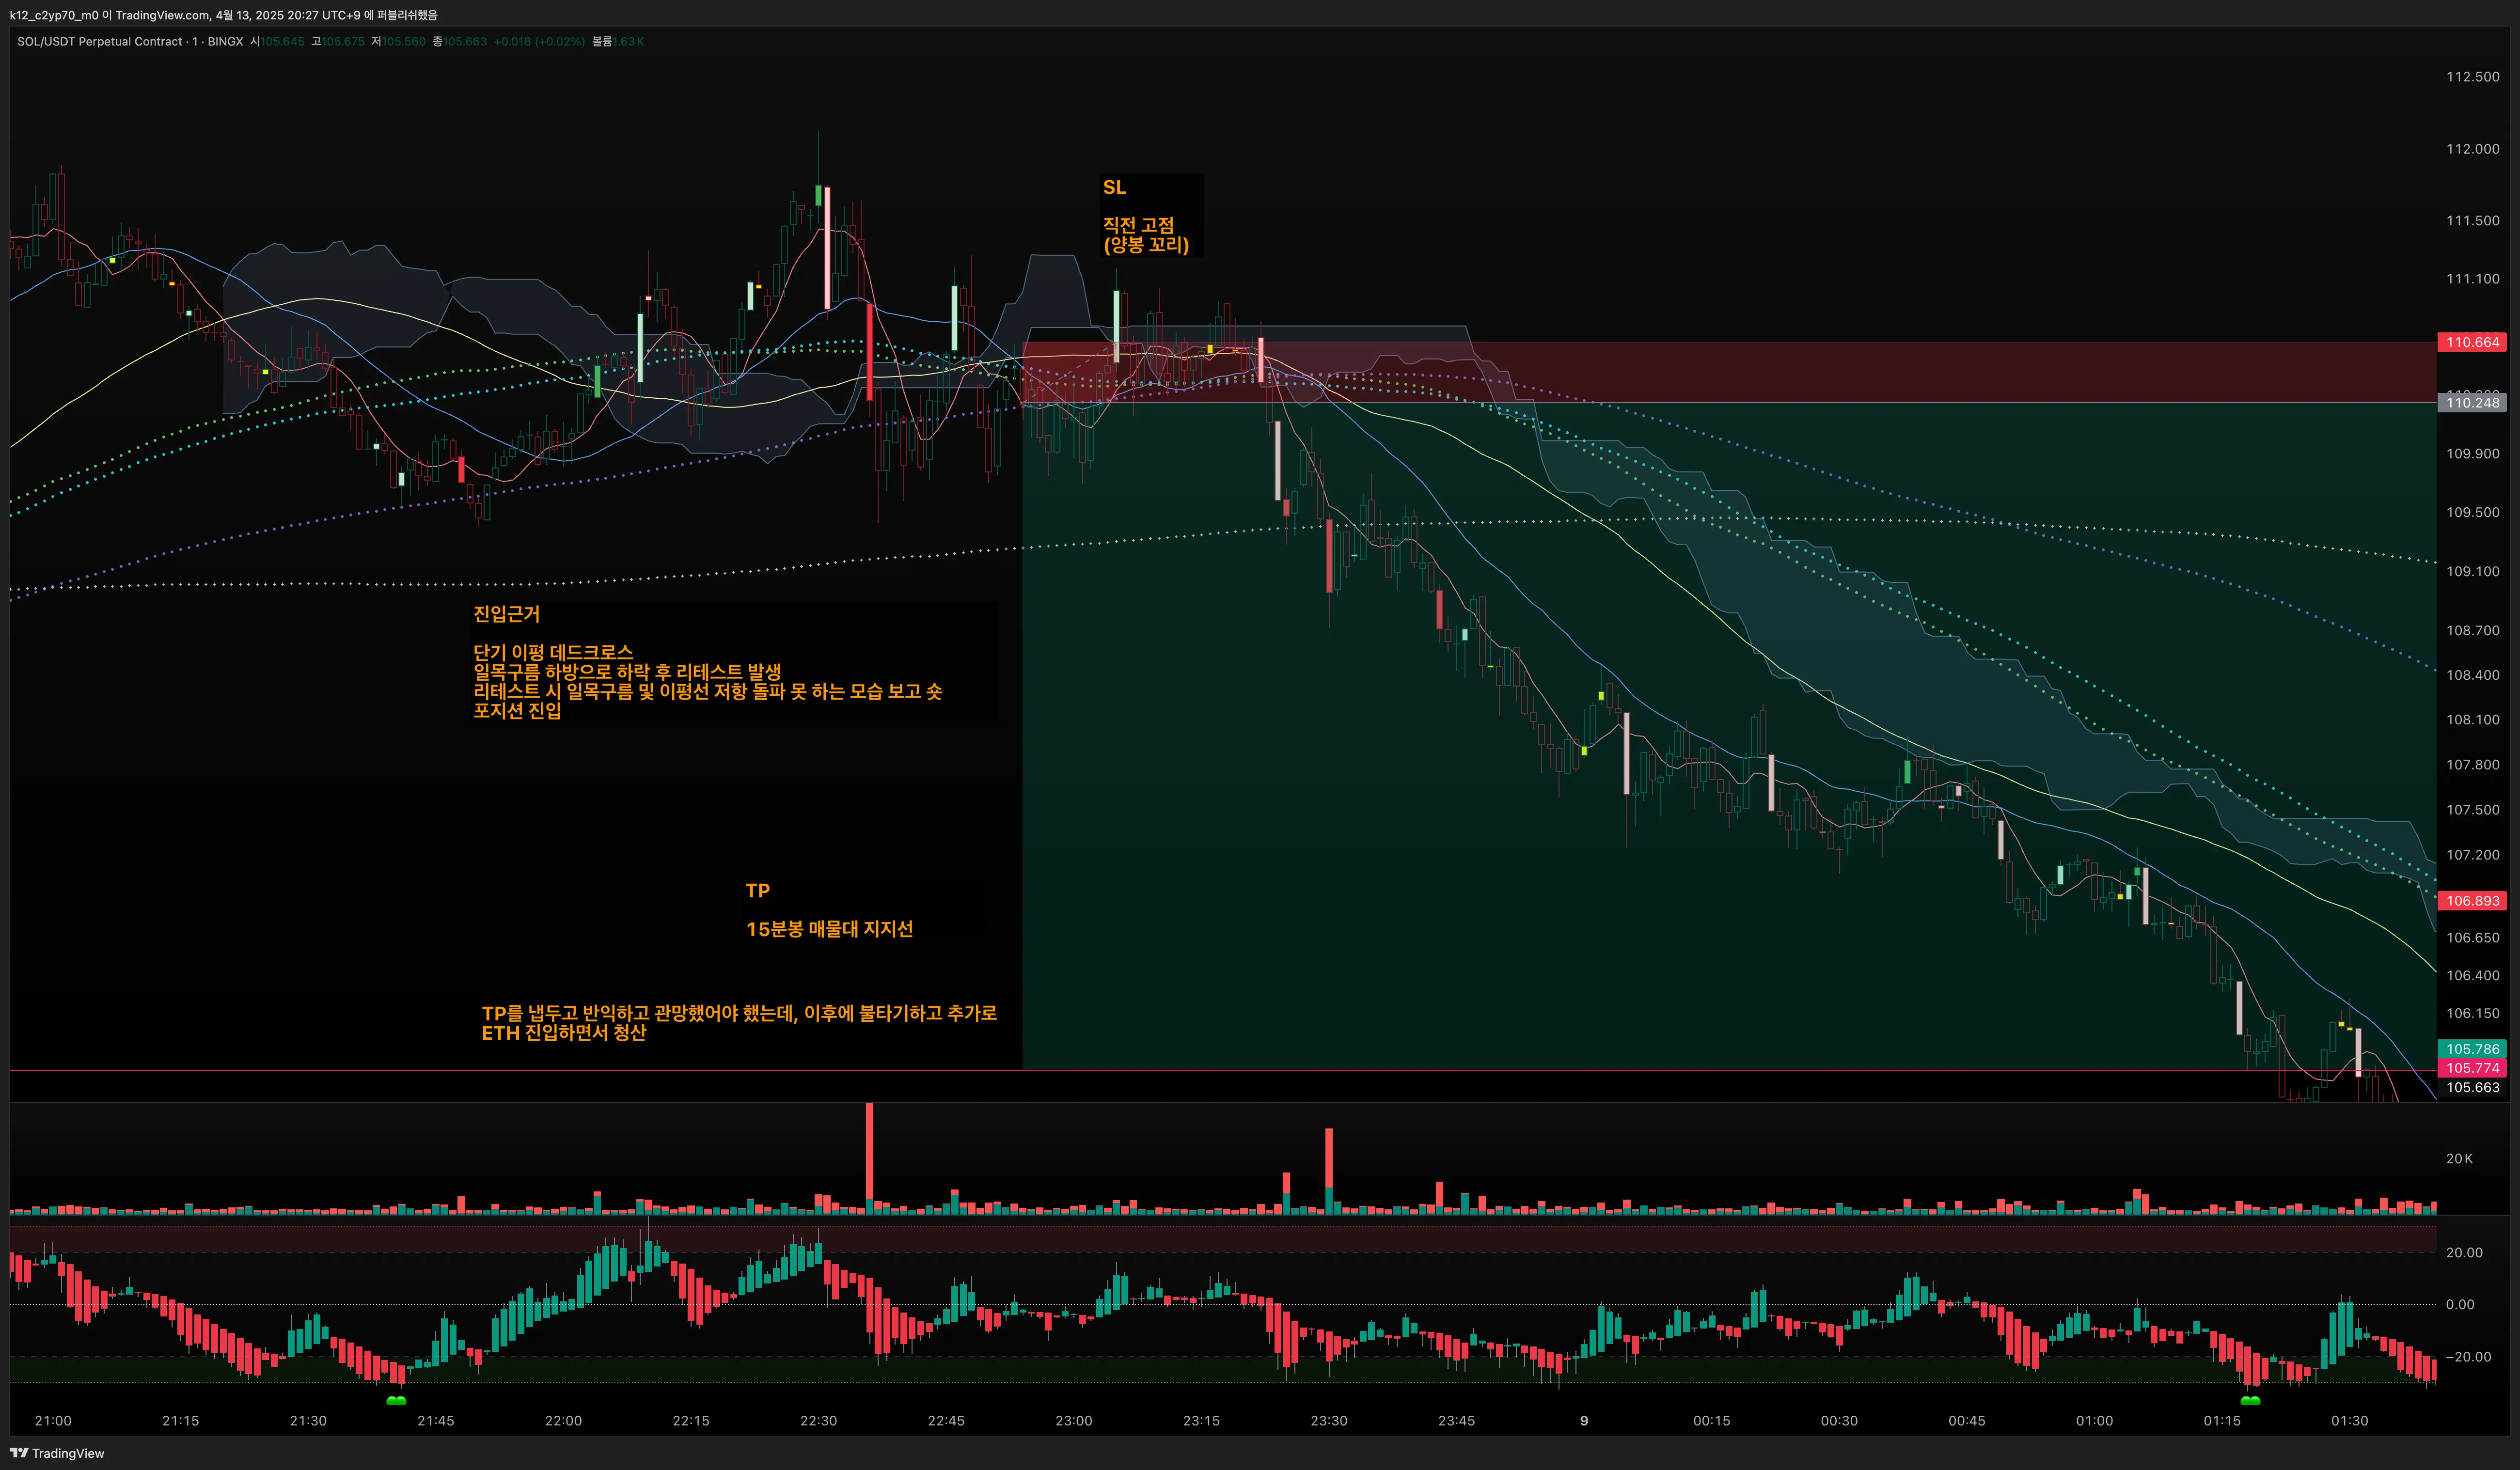Image resolution: width=2520 pixels, height=1470 pixels.
Task: Select the ETH 진입하면서 청산 annotation line
Action: [564, 1033]
